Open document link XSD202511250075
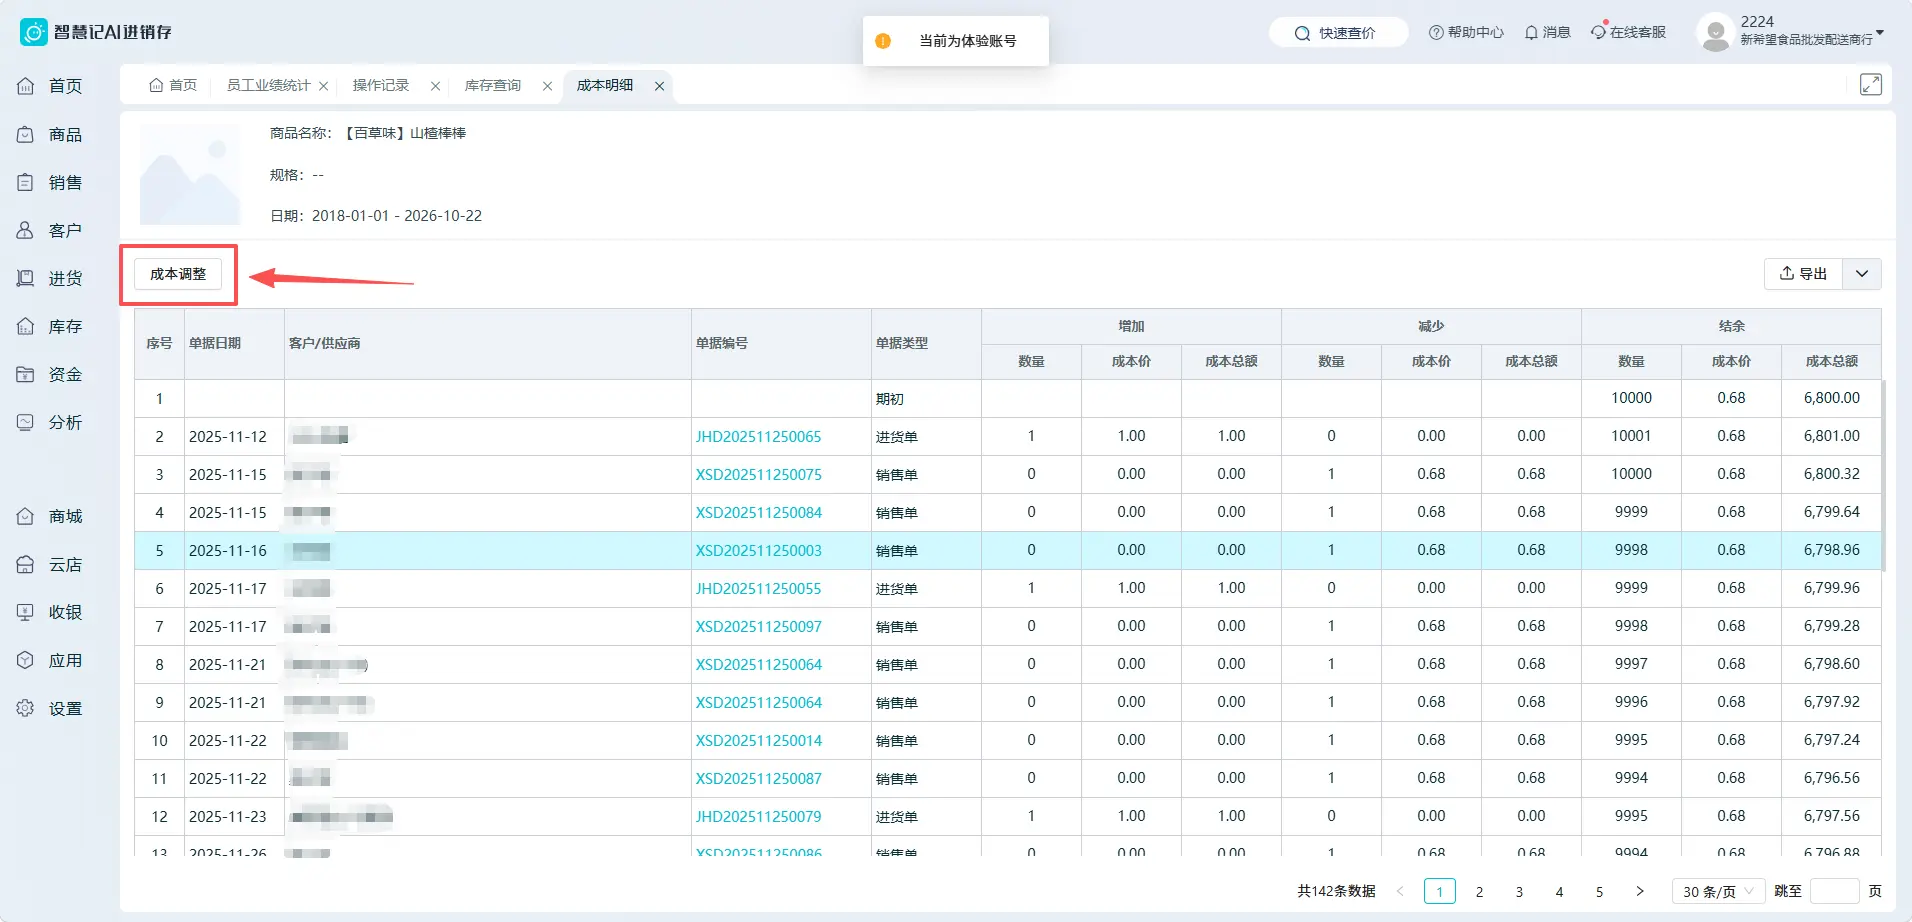 click(x=758, y=475)
